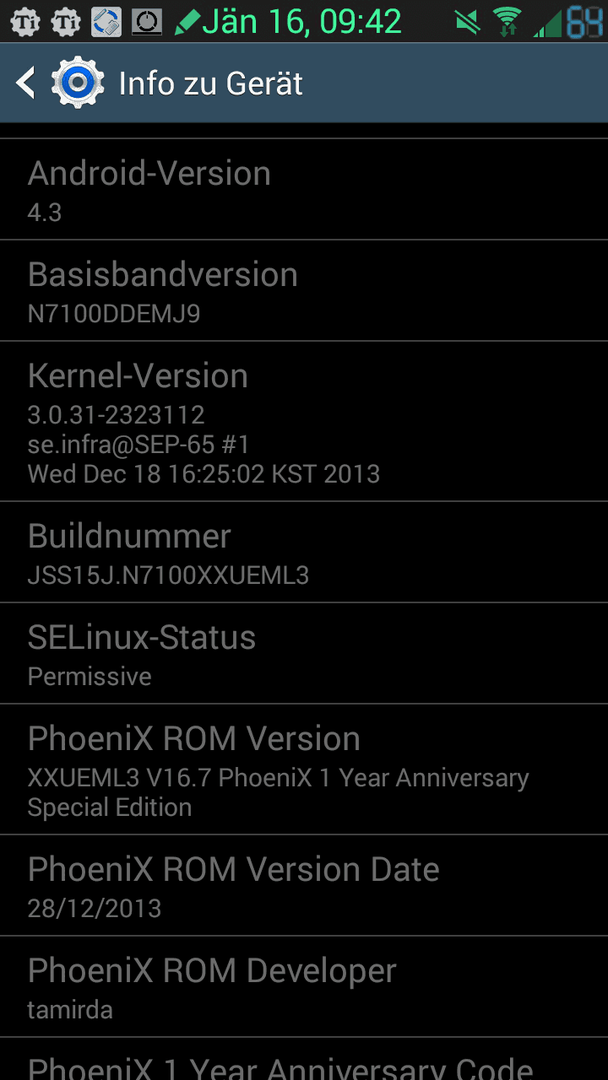Viewport: 608px width, 1080px height.
Task: Tap the sync notification icon
Action: pyautogui.click(x=106, y=22)
